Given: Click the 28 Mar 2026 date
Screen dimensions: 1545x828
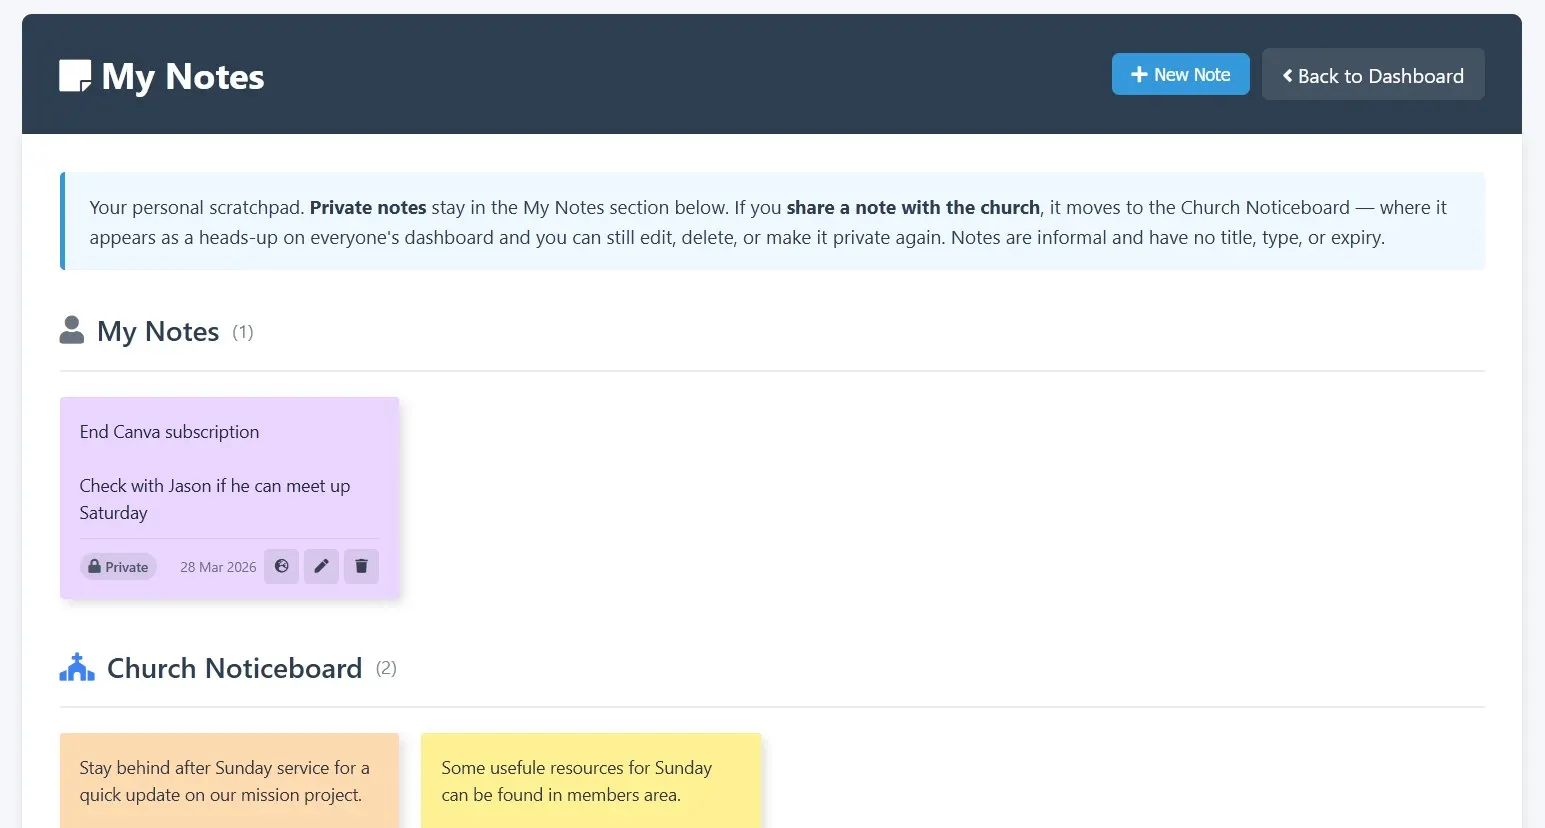Looking at the screenshot, I should click(x=218, y=567).
